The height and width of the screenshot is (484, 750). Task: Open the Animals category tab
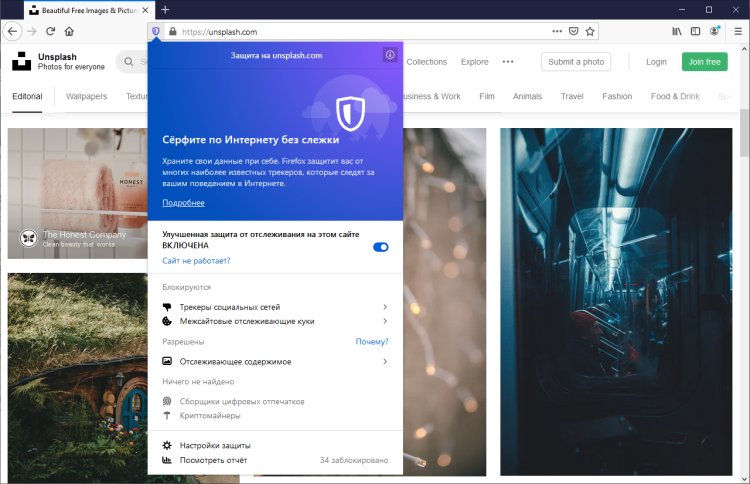point(528,97)
